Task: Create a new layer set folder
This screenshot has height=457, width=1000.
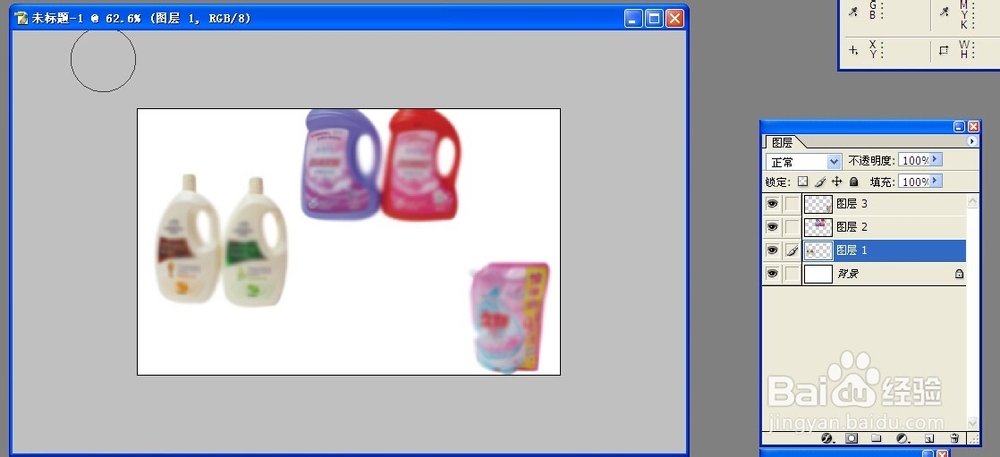Action: click(x=876, y=439)
